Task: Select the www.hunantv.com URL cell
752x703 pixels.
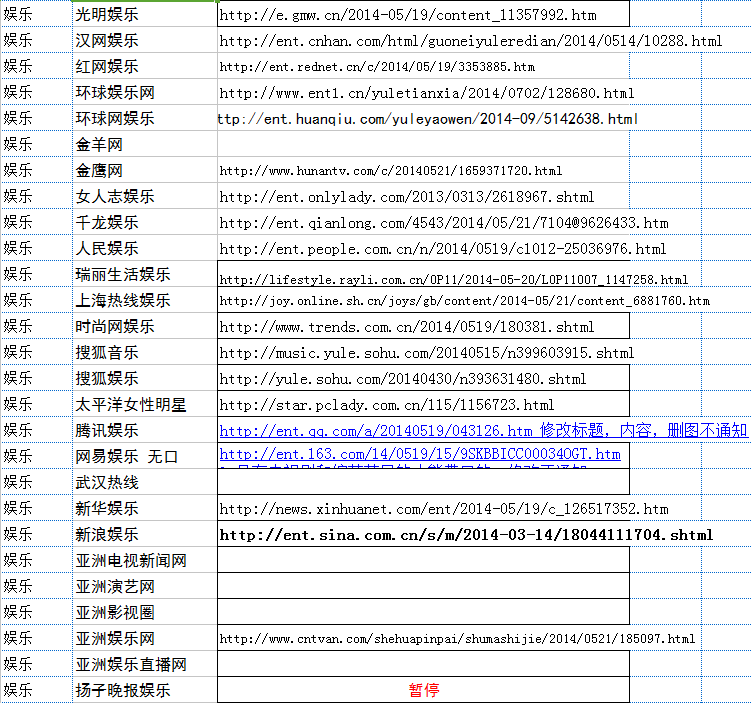Action: [x=423, y=170]
